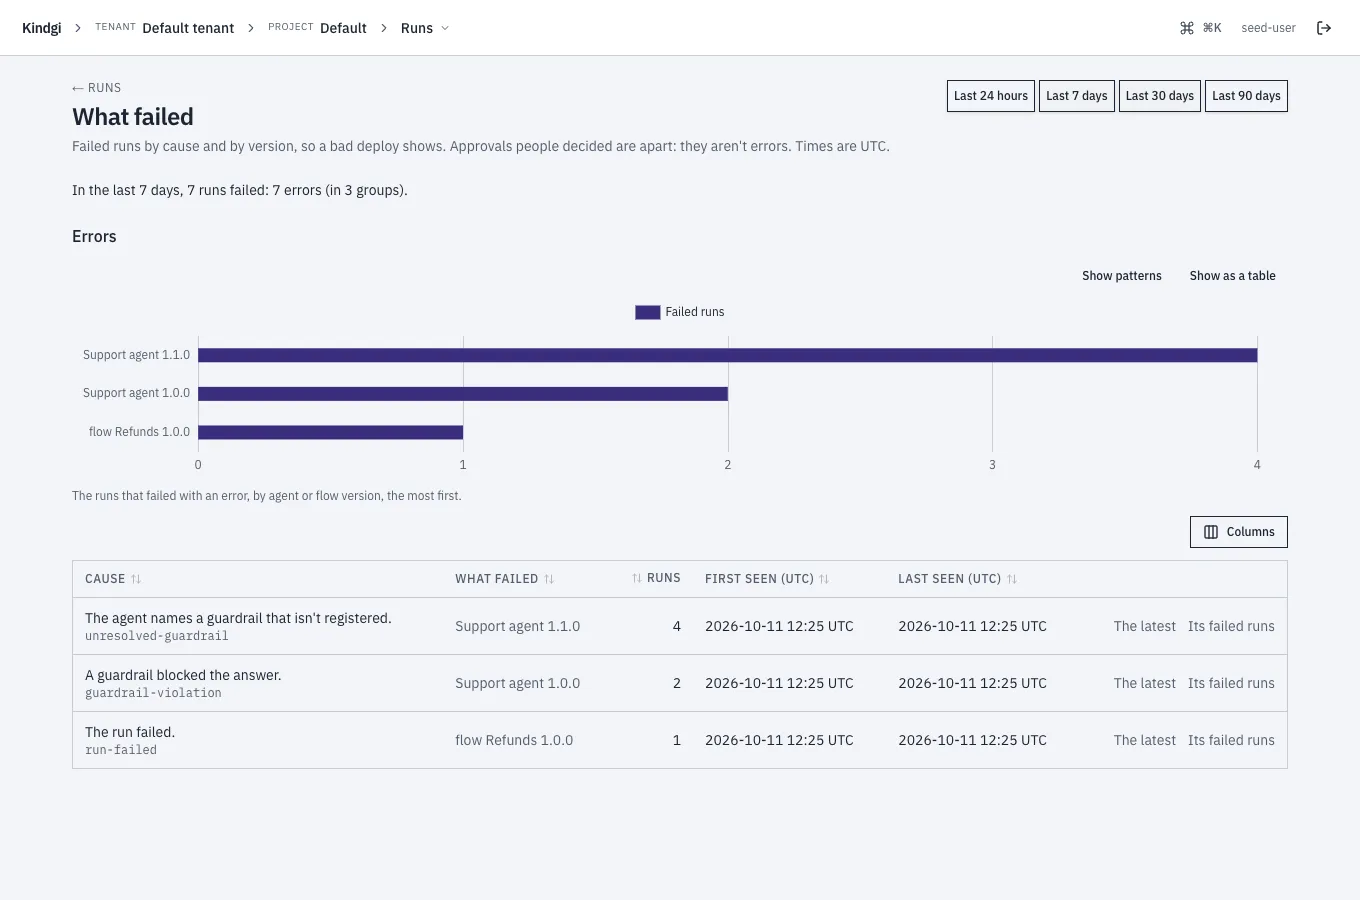Screen dimensions: 1360x900
Task: Click the sort icon beside LAST SEEN column
Action: click(1012, 579)
